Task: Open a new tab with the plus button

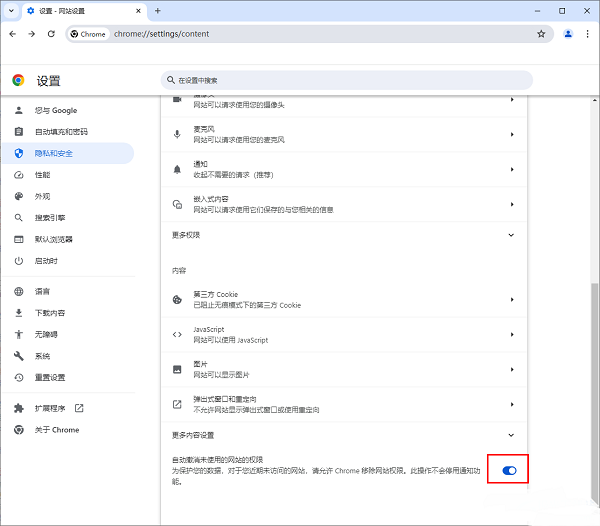Action: click(158, 11)
